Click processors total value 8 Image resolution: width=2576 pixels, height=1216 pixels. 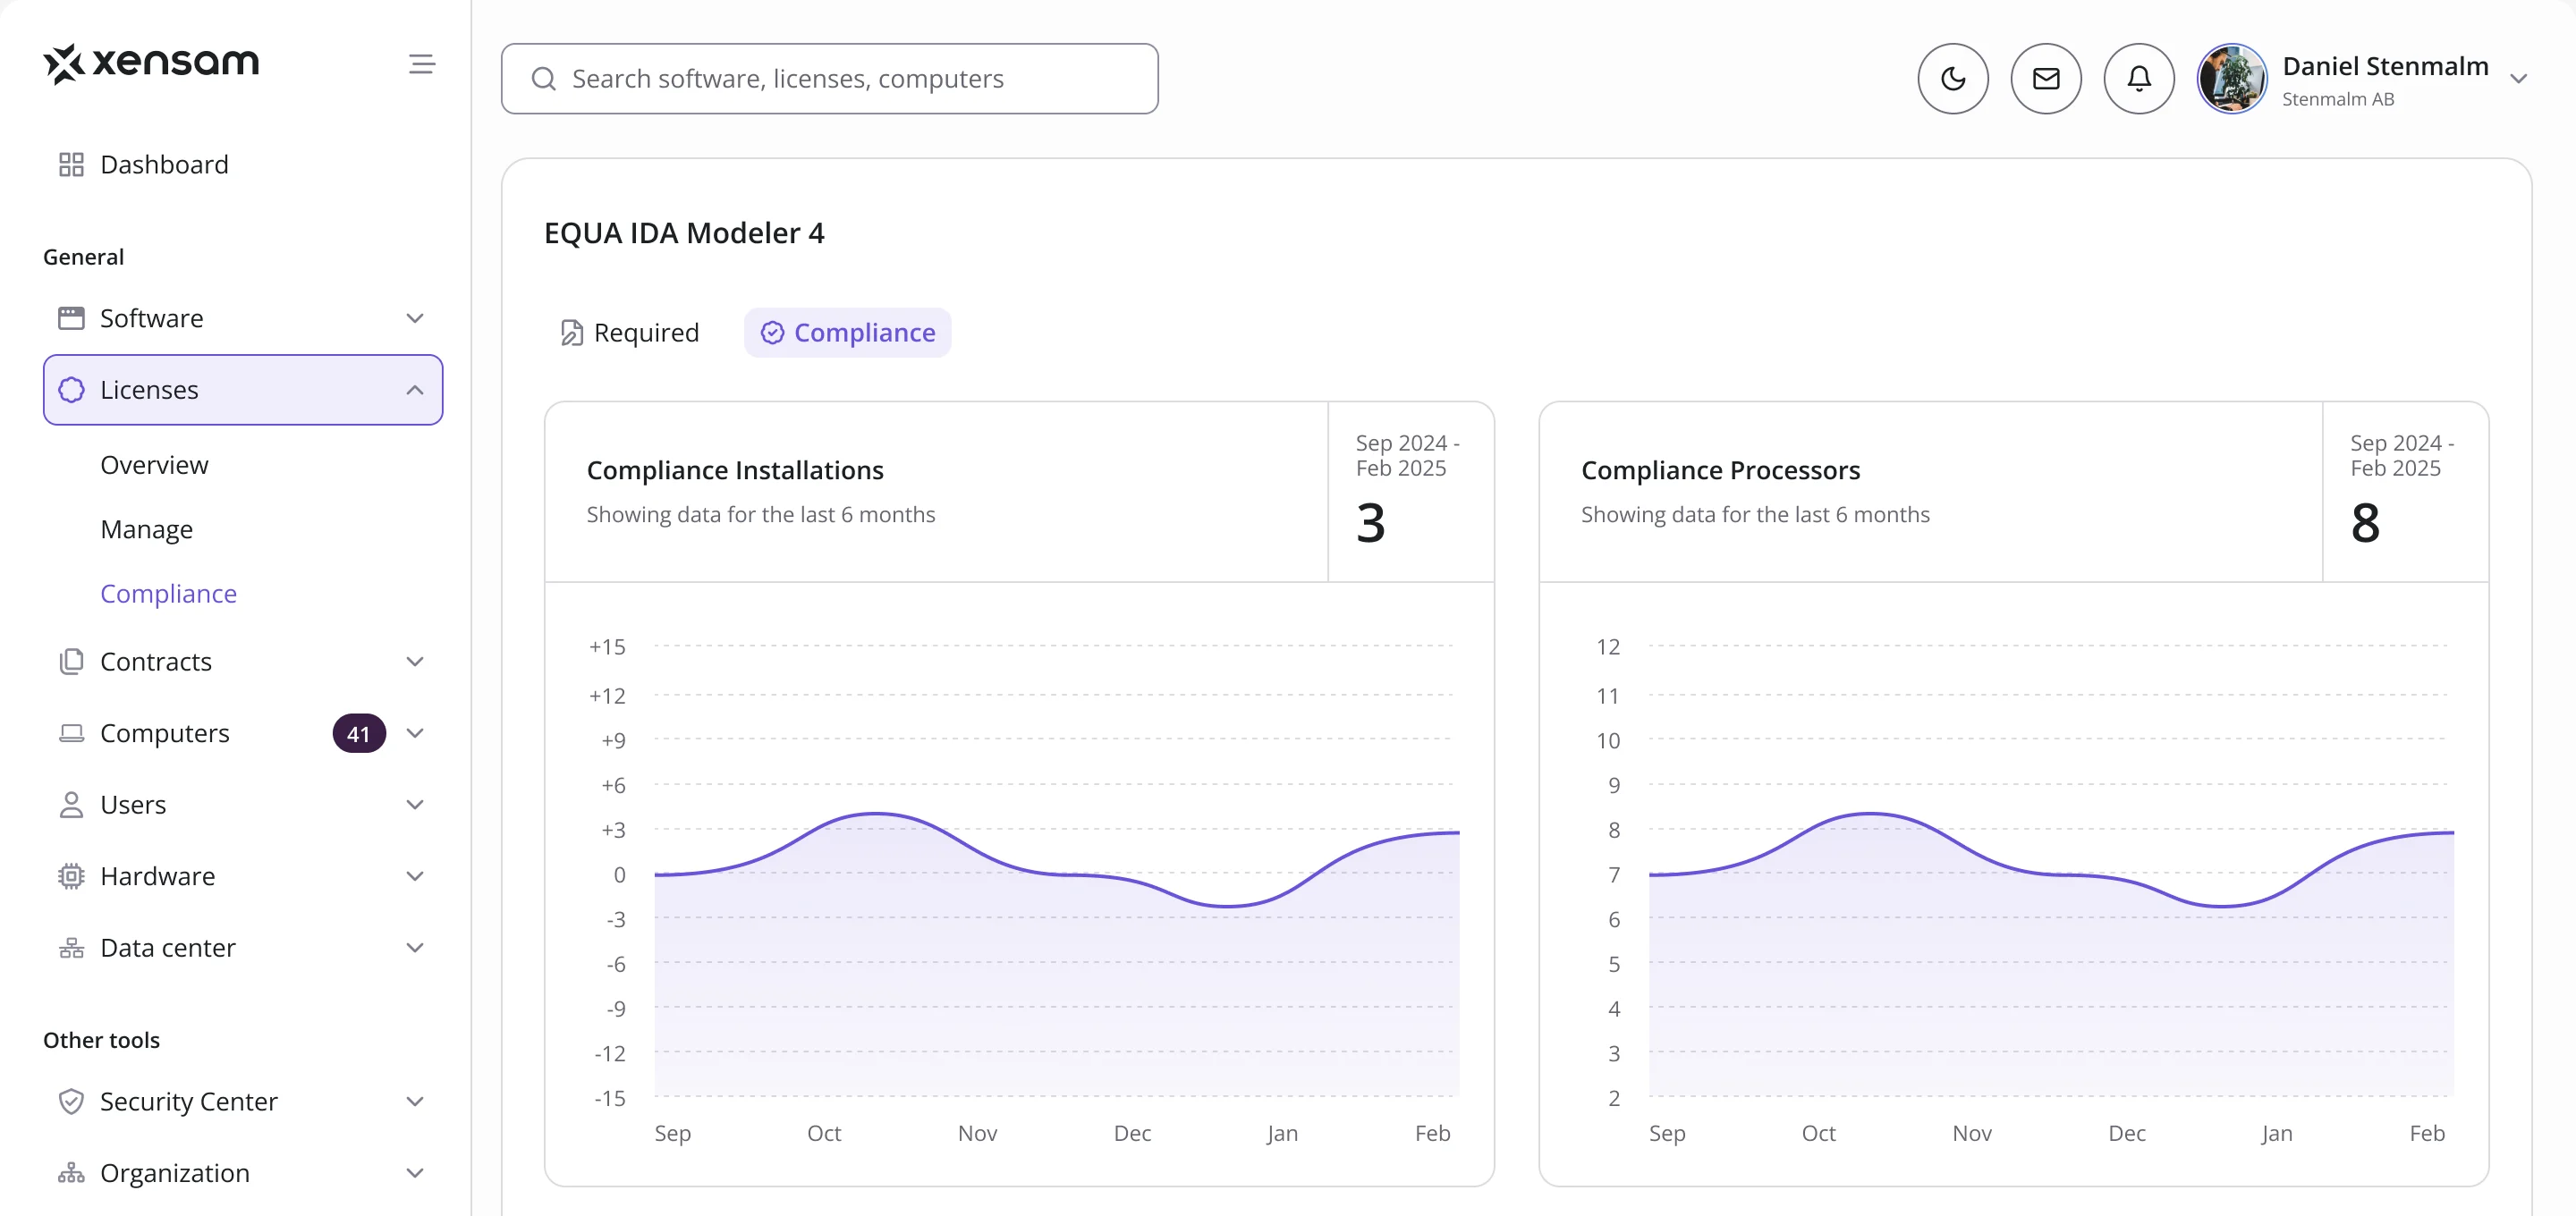(2365, 522)
